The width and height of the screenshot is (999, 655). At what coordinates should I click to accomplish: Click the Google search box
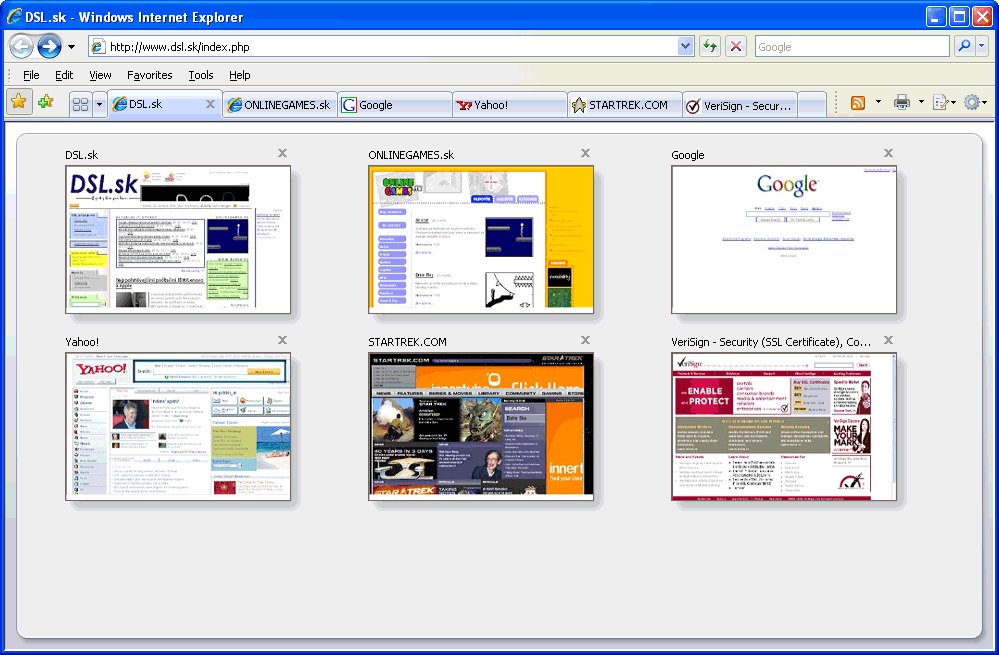pyautogui.click(x=852, y=47)
